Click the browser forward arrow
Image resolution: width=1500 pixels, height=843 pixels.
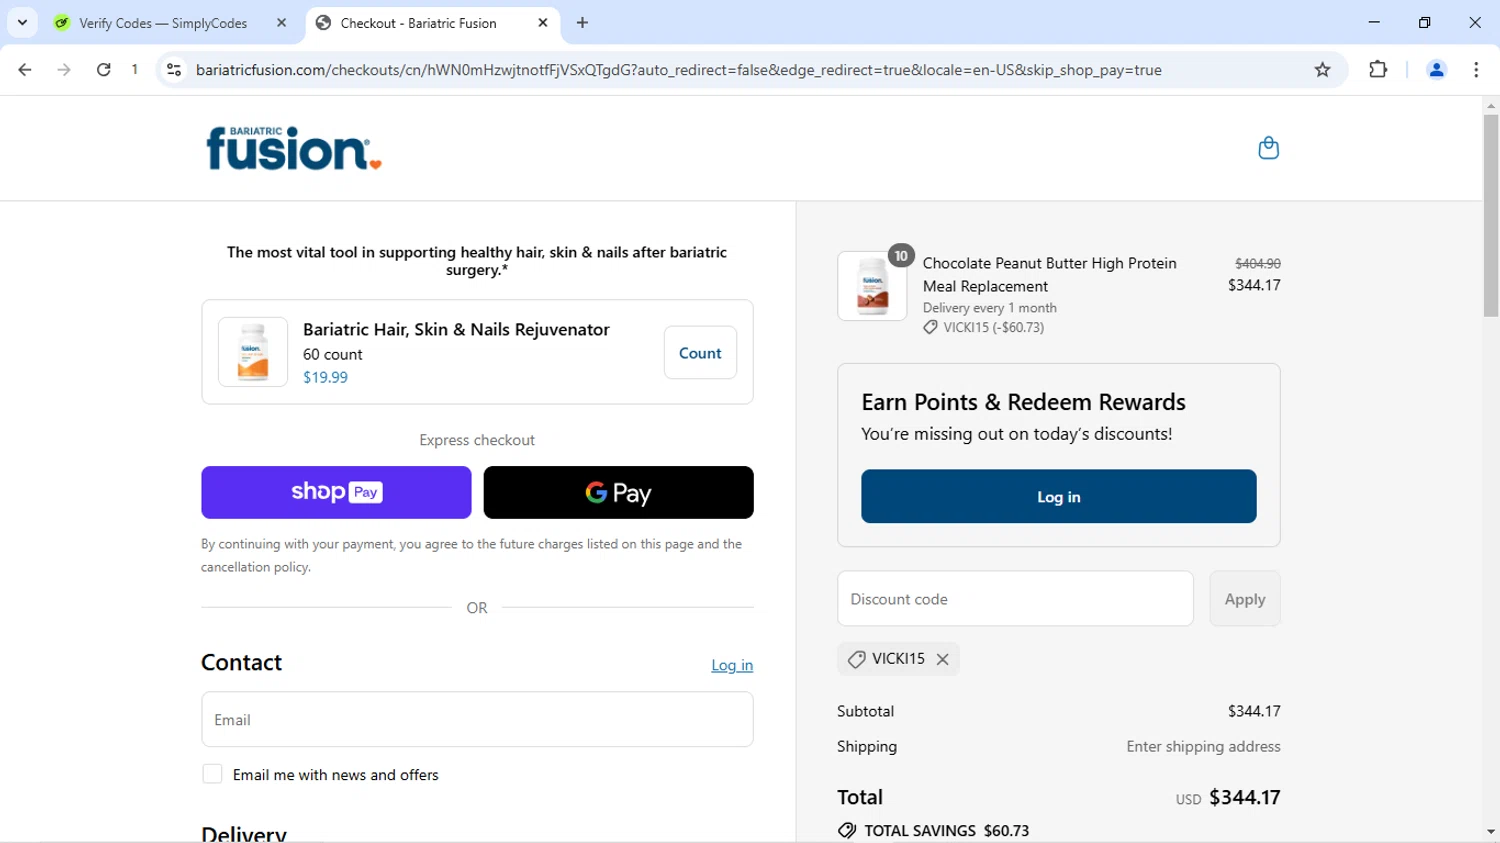(64, 70)
